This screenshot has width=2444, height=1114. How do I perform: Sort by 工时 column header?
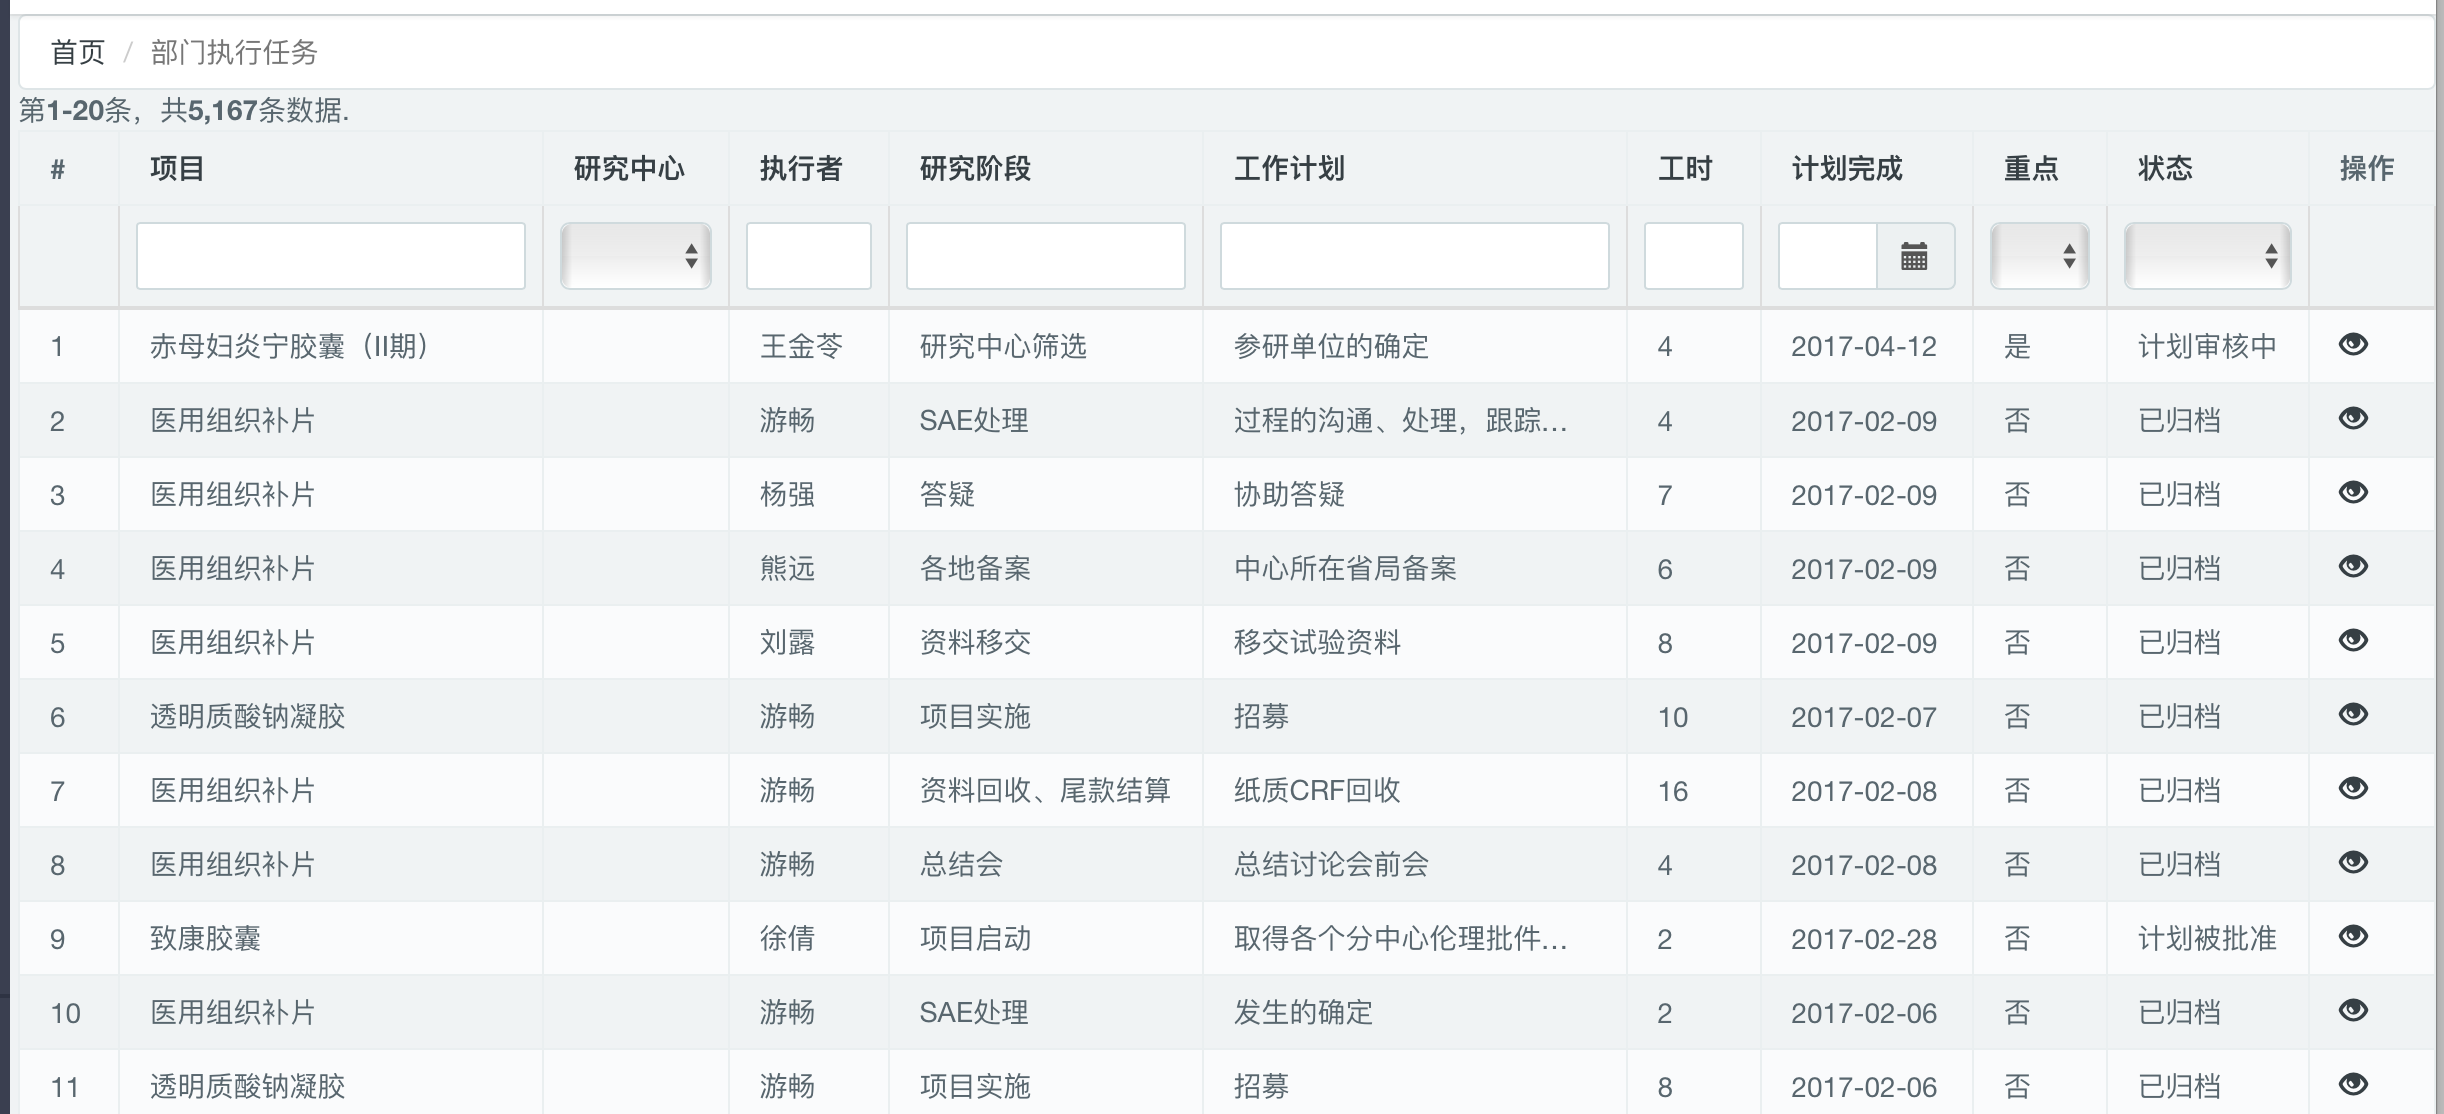click(x=1685, y=168)
